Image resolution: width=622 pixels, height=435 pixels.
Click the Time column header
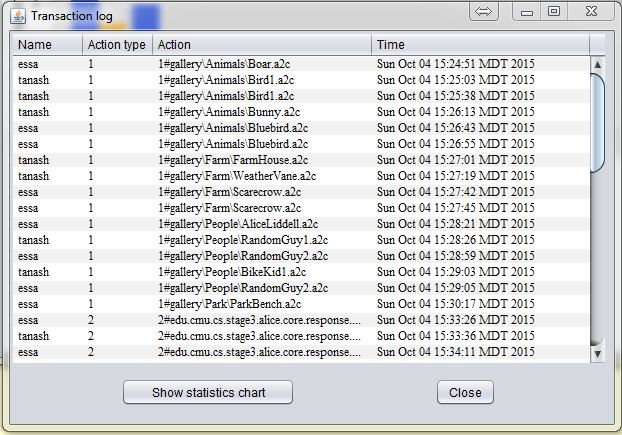click(x=480, y=45)
